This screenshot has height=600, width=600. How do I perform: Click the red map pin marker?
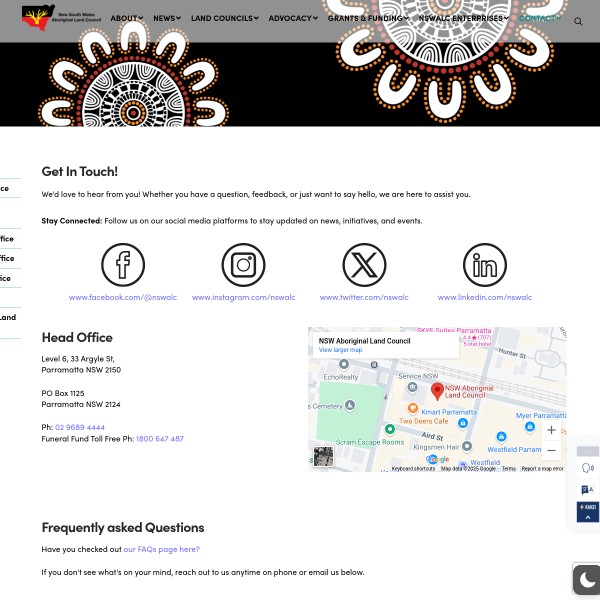[x=437, y=391]
